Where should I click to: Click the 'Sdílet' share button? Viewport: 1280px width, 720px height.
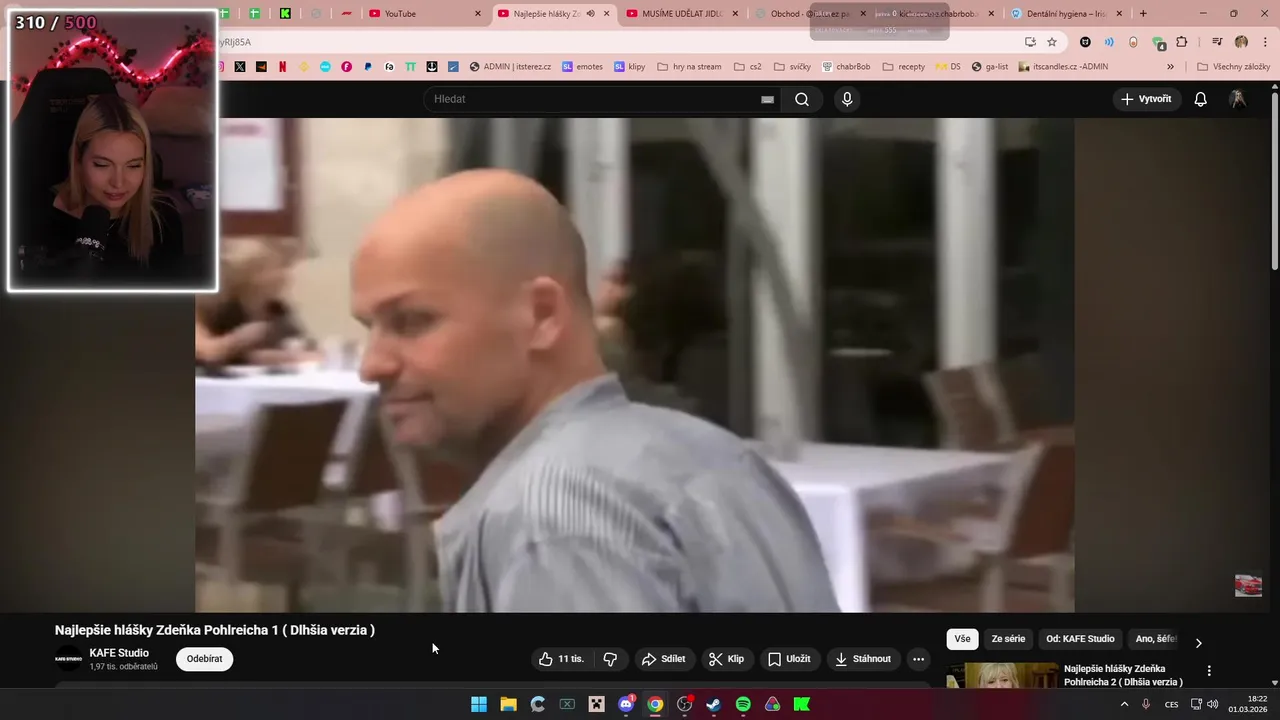pos(663,659)
